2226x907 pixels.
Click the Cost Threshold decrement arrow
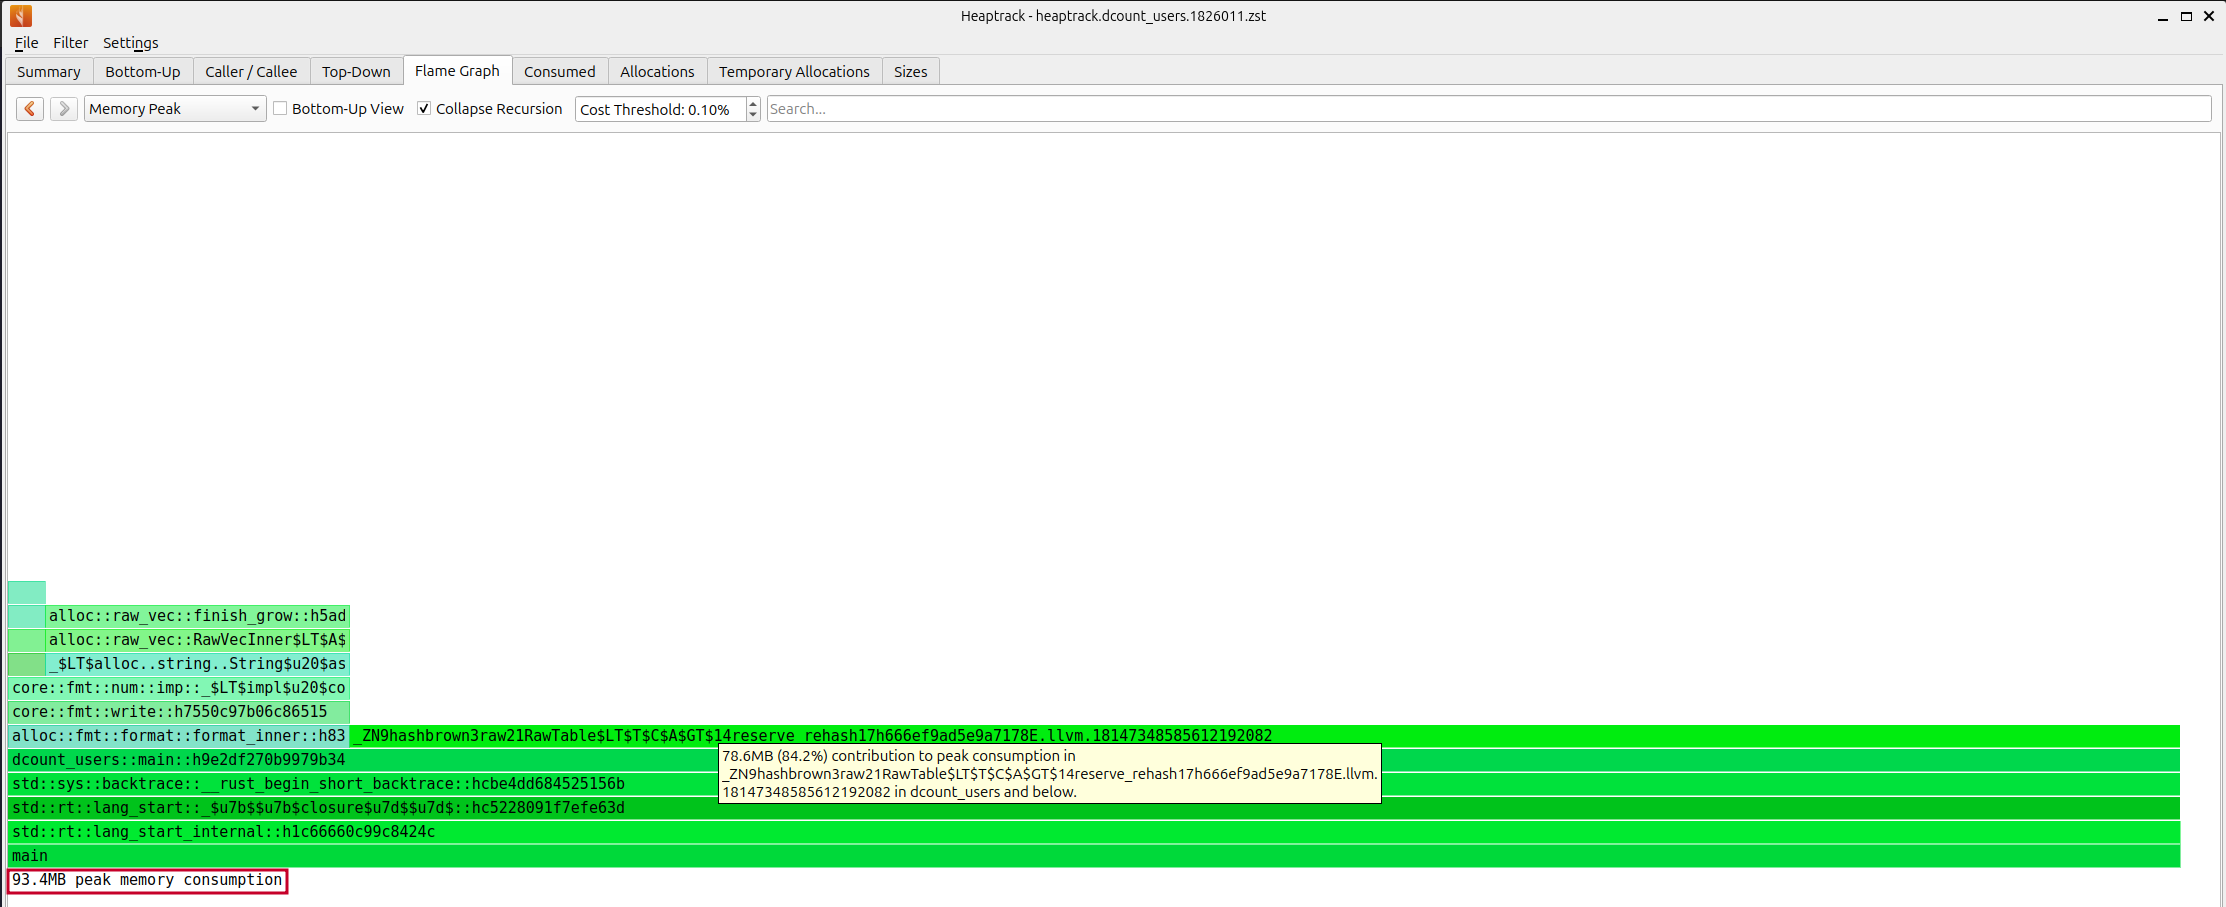(751, 114)
